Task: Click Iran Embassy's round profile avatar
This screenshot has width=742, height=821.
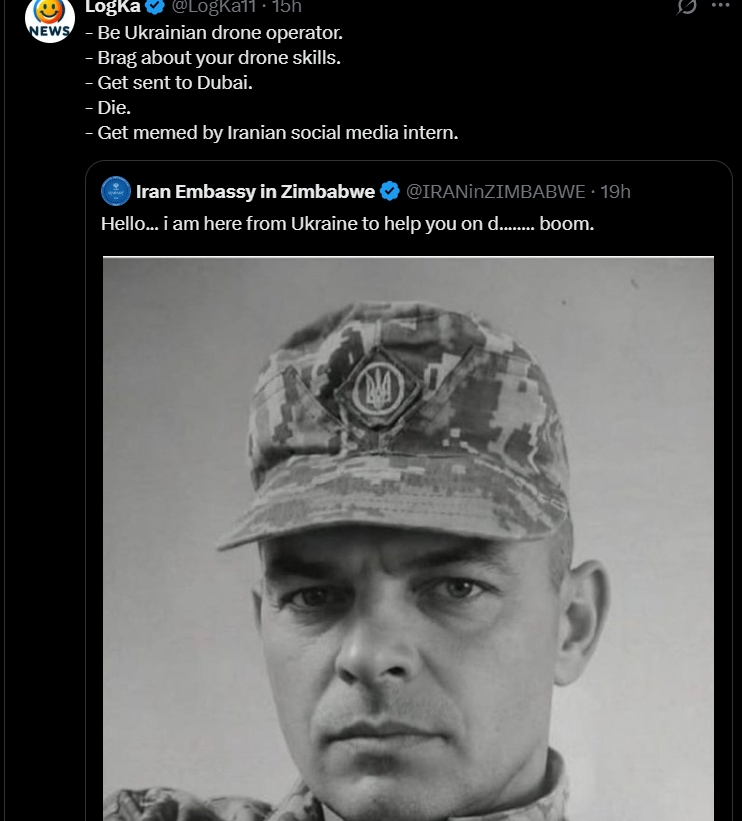Action: pyautogui.click(x=116, y=191)
